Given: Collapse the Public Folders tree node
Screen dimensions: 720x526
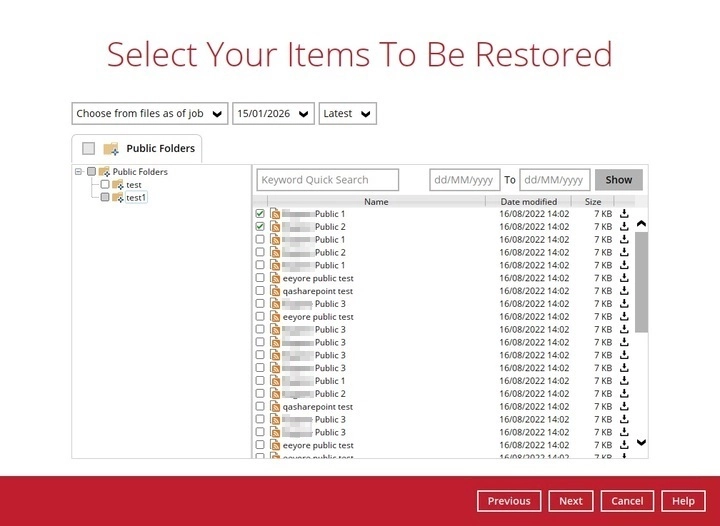Looking at the screenshot, I should click(x=79, y=172).
